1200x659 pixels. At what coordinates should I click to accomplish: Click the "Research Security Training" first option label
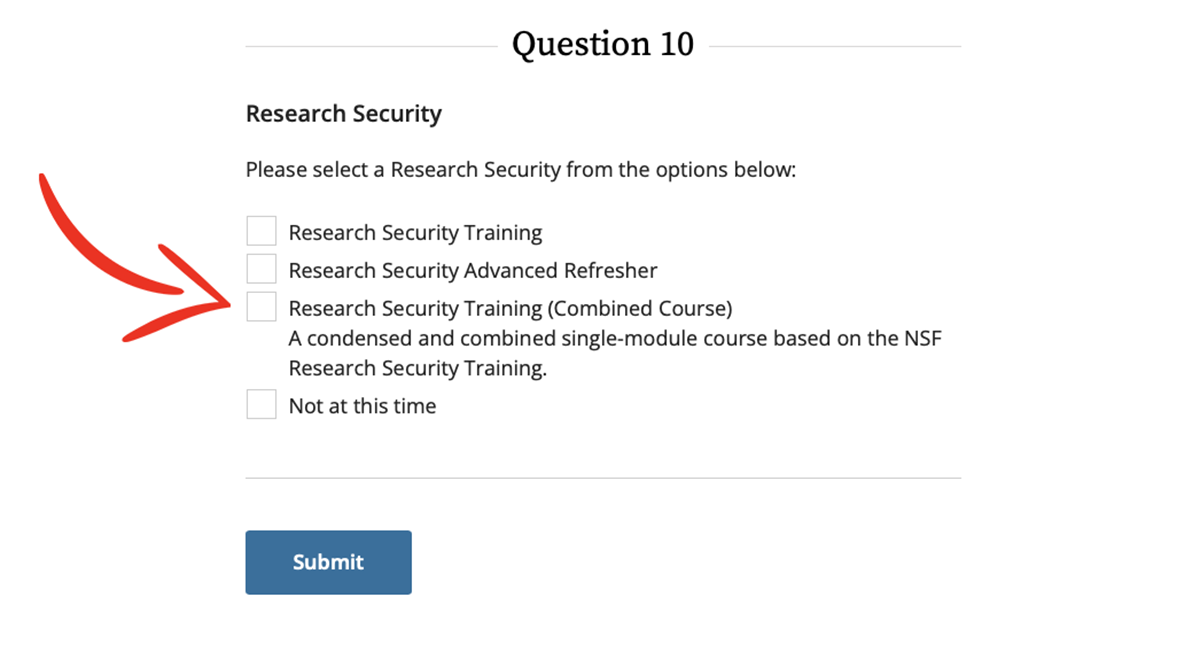(415, 233)
